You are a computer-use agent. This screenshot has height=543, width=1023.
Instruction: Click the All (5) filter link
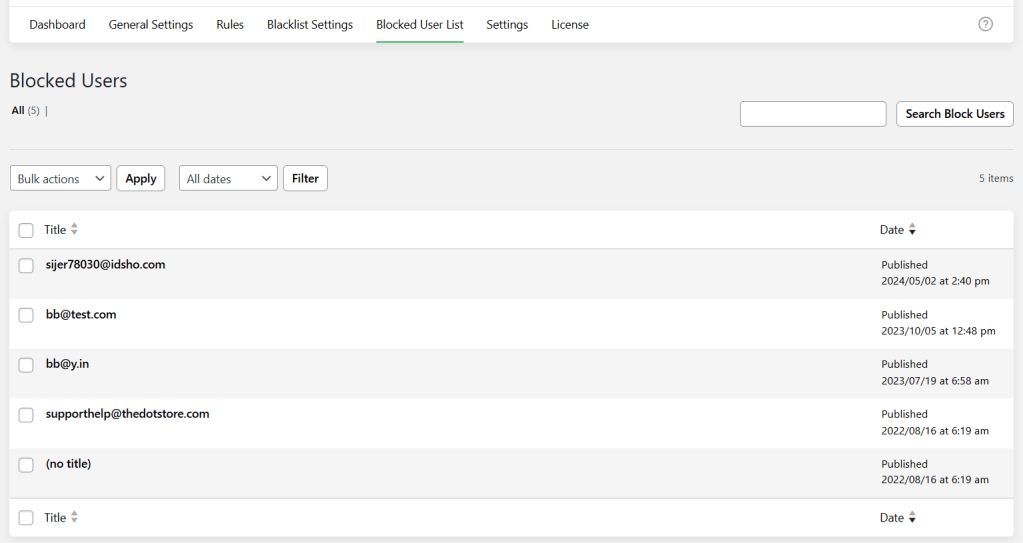(25, 110)
